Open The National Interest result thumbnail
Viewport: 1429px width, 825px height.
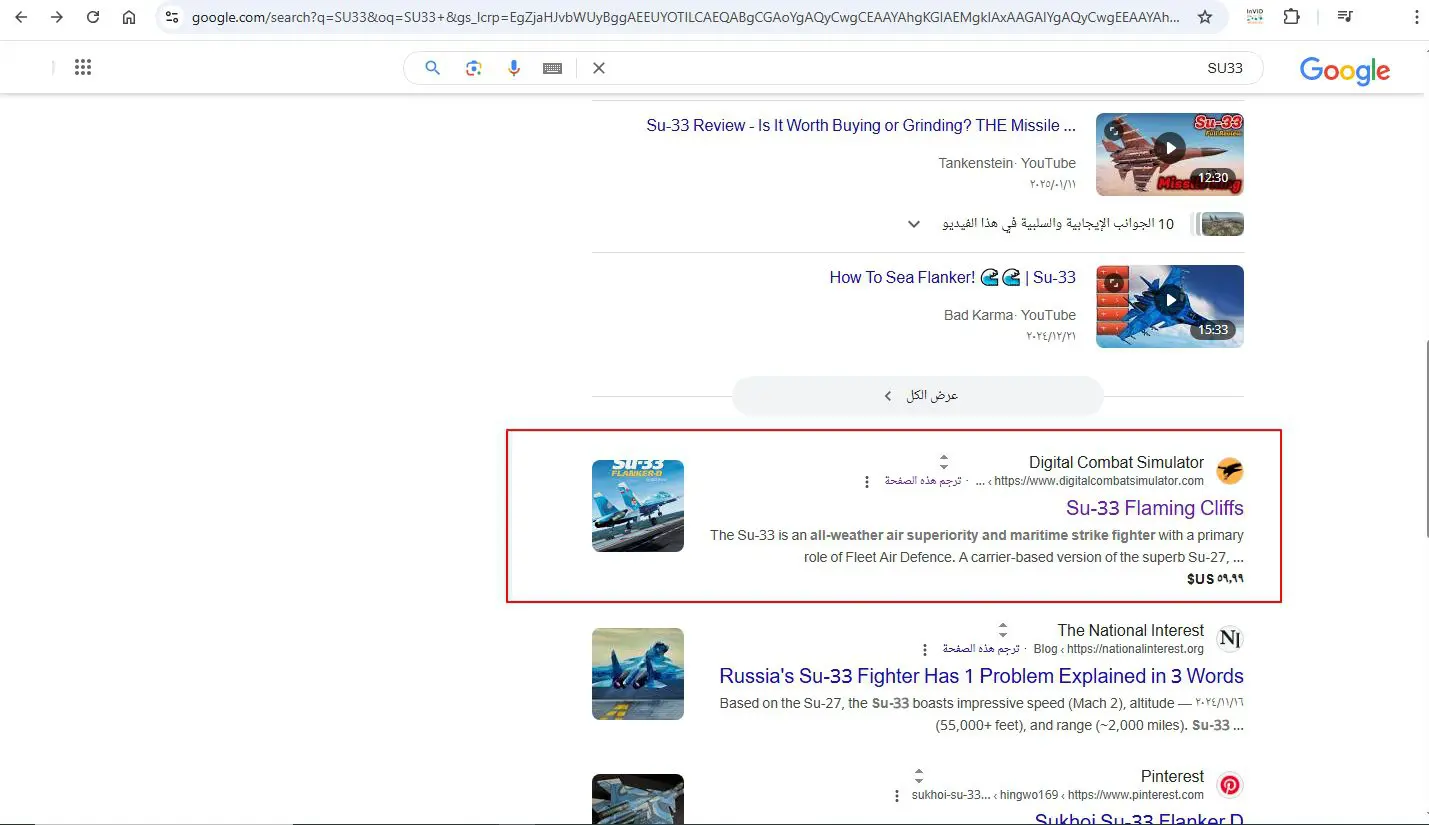(638, 674)
